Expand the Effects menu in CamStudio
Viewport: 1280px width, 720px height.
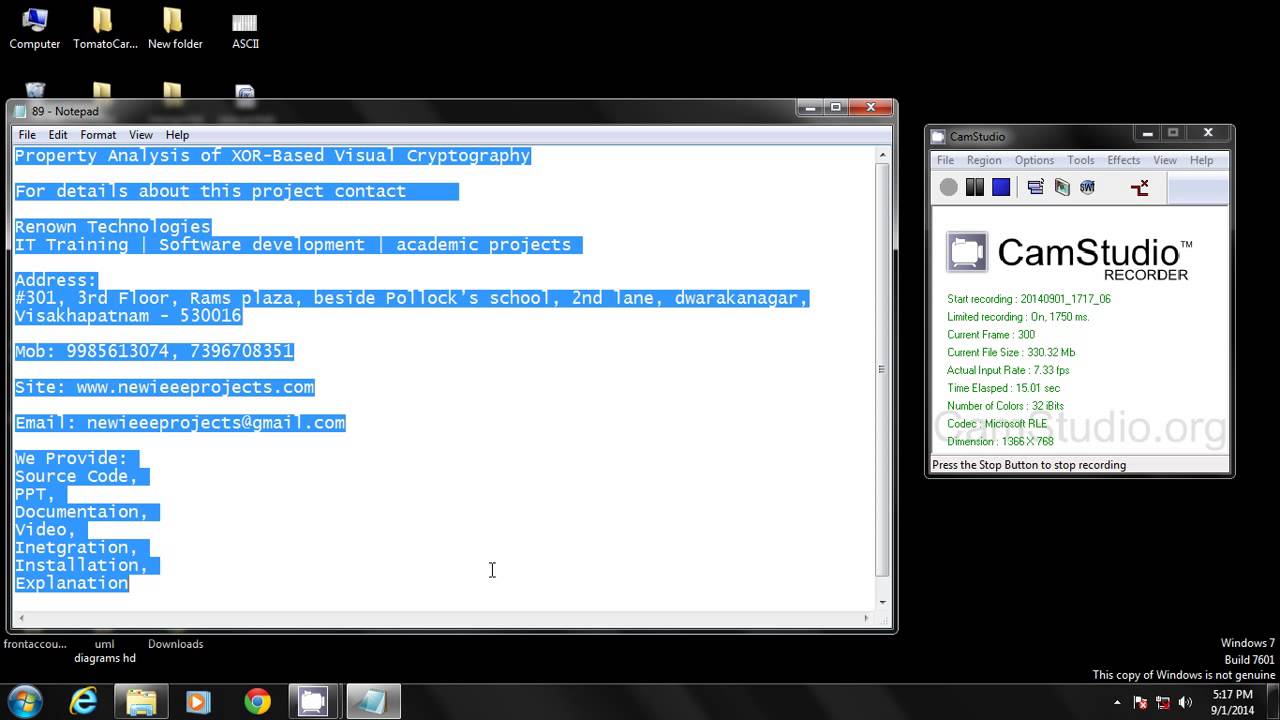[1123, 160]
